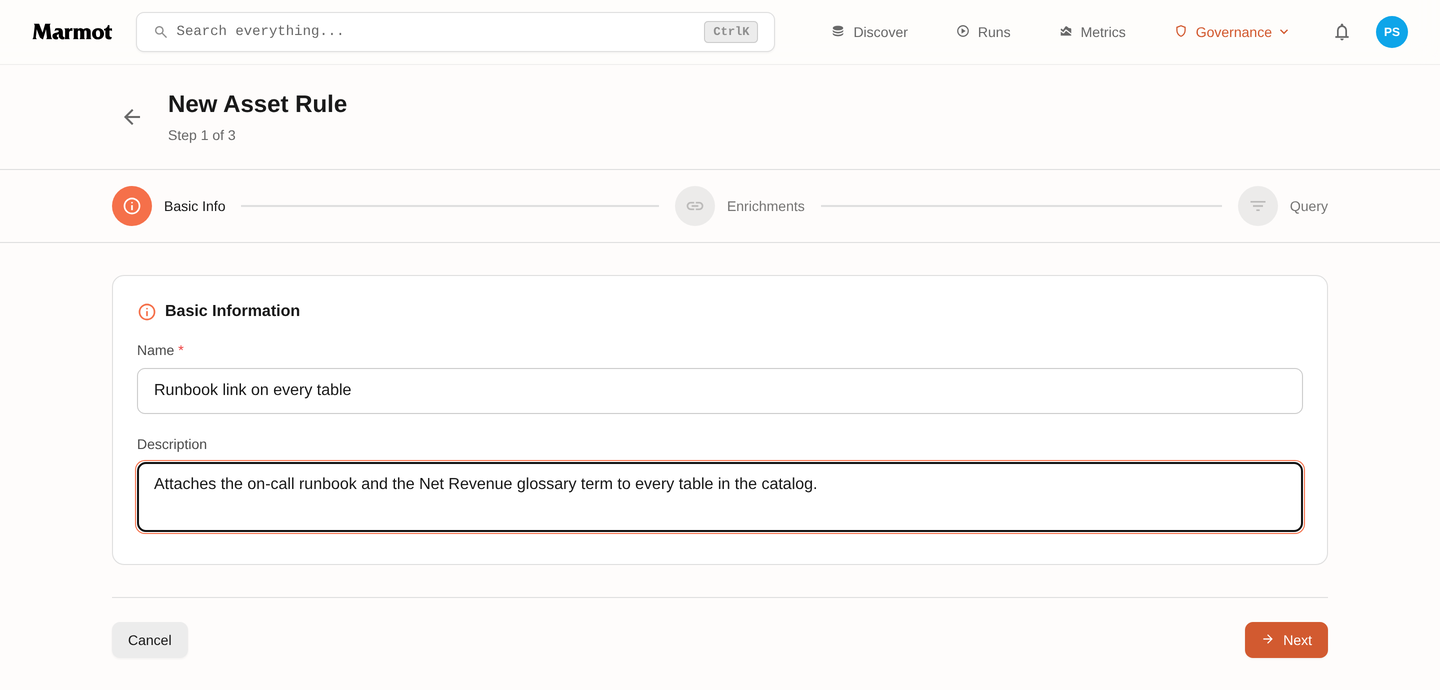The height and width of the screenshot is (690, 1440).
Task: Go back with the arrow icon
Action: 132,117
